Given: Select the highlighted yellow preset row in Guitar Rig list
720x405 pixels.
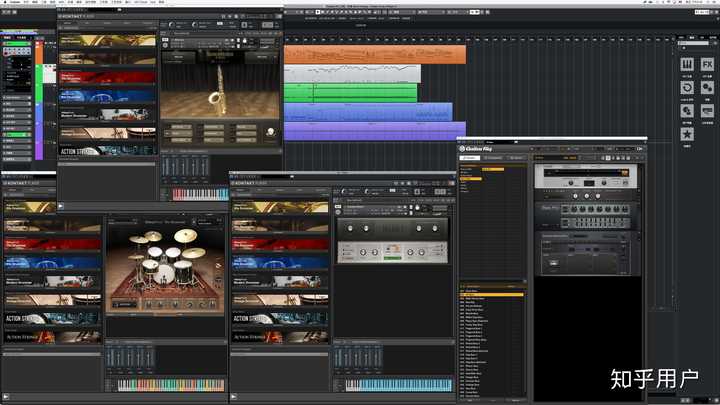Looking at the screenshot, I should point(491,295).
